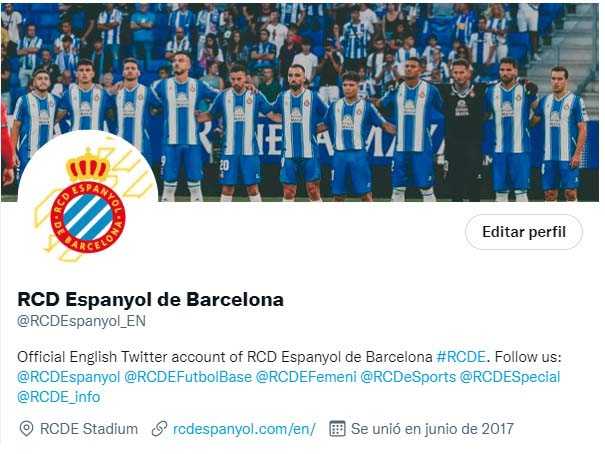The height and width of the screenshot is (454, 605).
Task: Open the @RCDEspanyol mention link
Action: [x=69, y=377]
